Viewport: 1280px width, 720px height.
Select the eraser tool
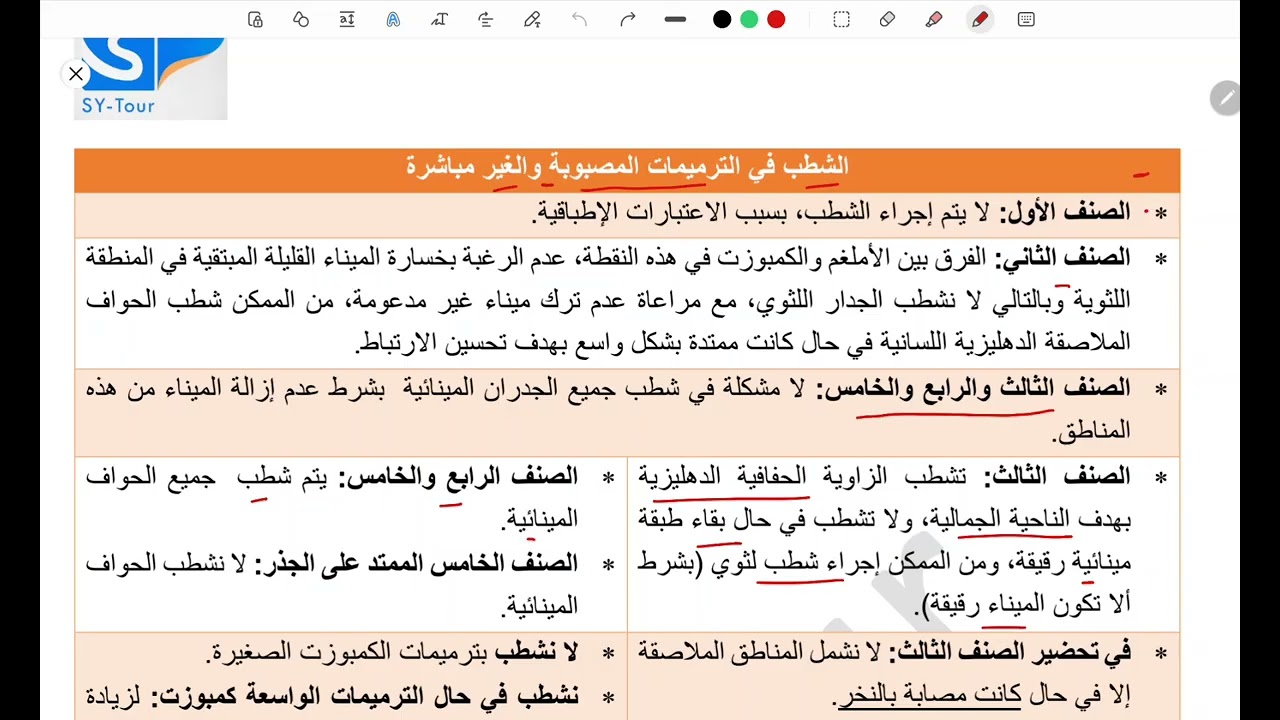coord(887,19)
